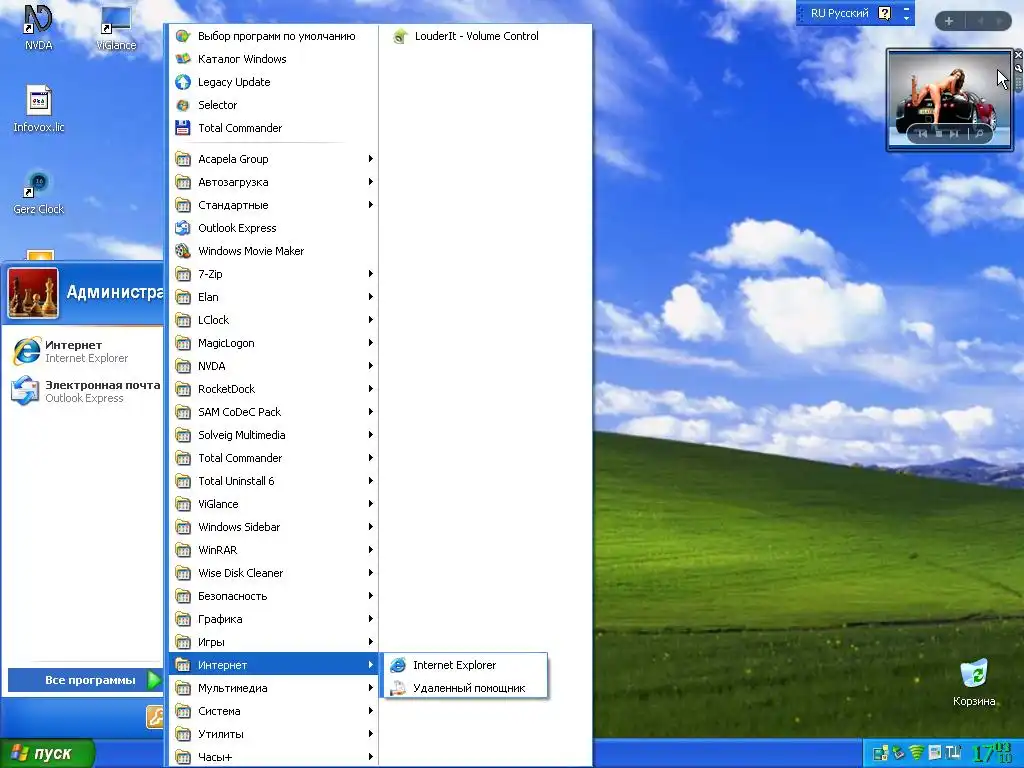
Task: Open the NVDA program folder in menu
Action: 273,366
